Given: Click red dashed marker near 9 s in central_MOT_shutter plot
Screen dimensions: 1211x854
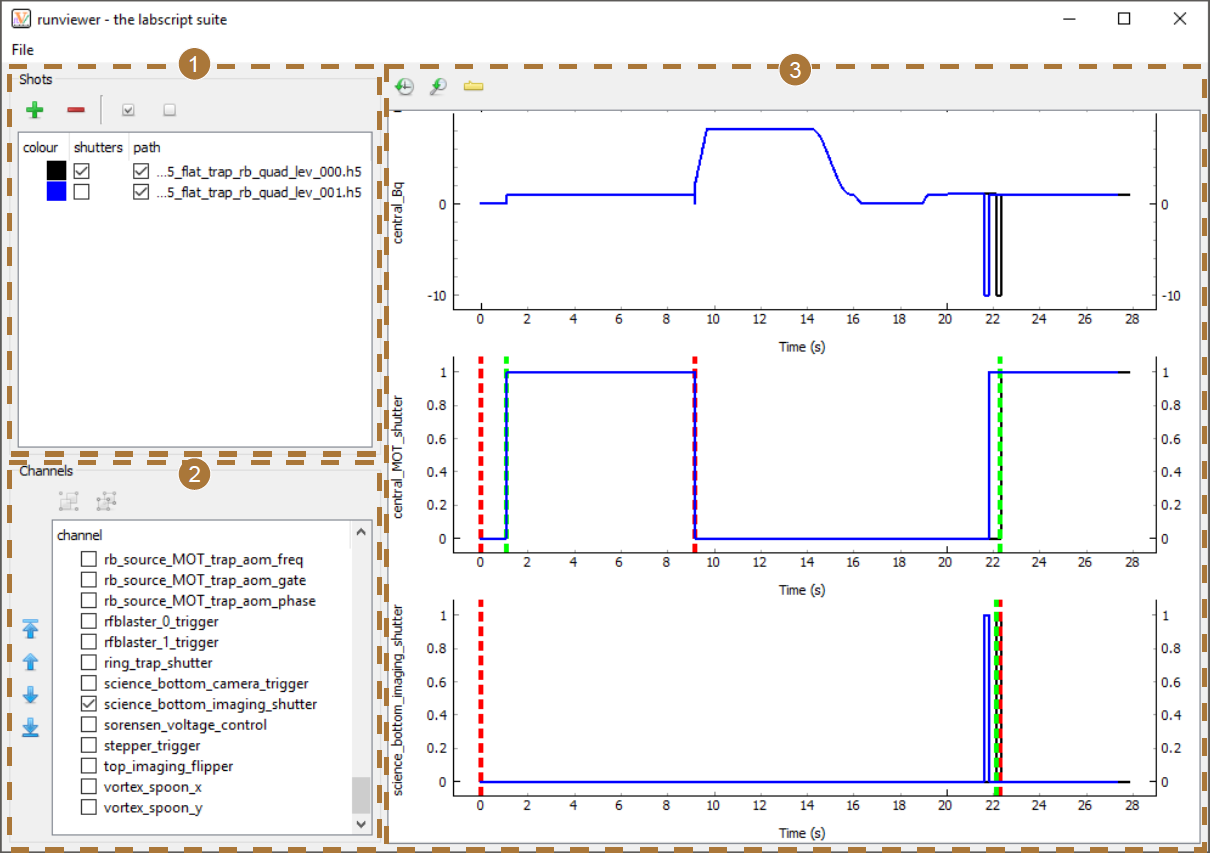Looking at the screenshot, I should coord(694,454).
